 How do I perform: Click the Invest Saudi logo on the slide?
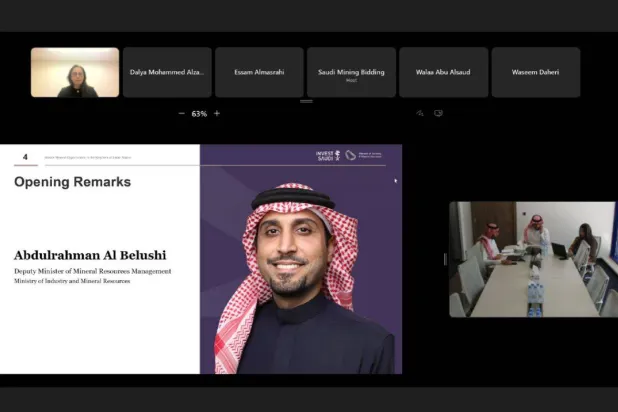point(328,155)
